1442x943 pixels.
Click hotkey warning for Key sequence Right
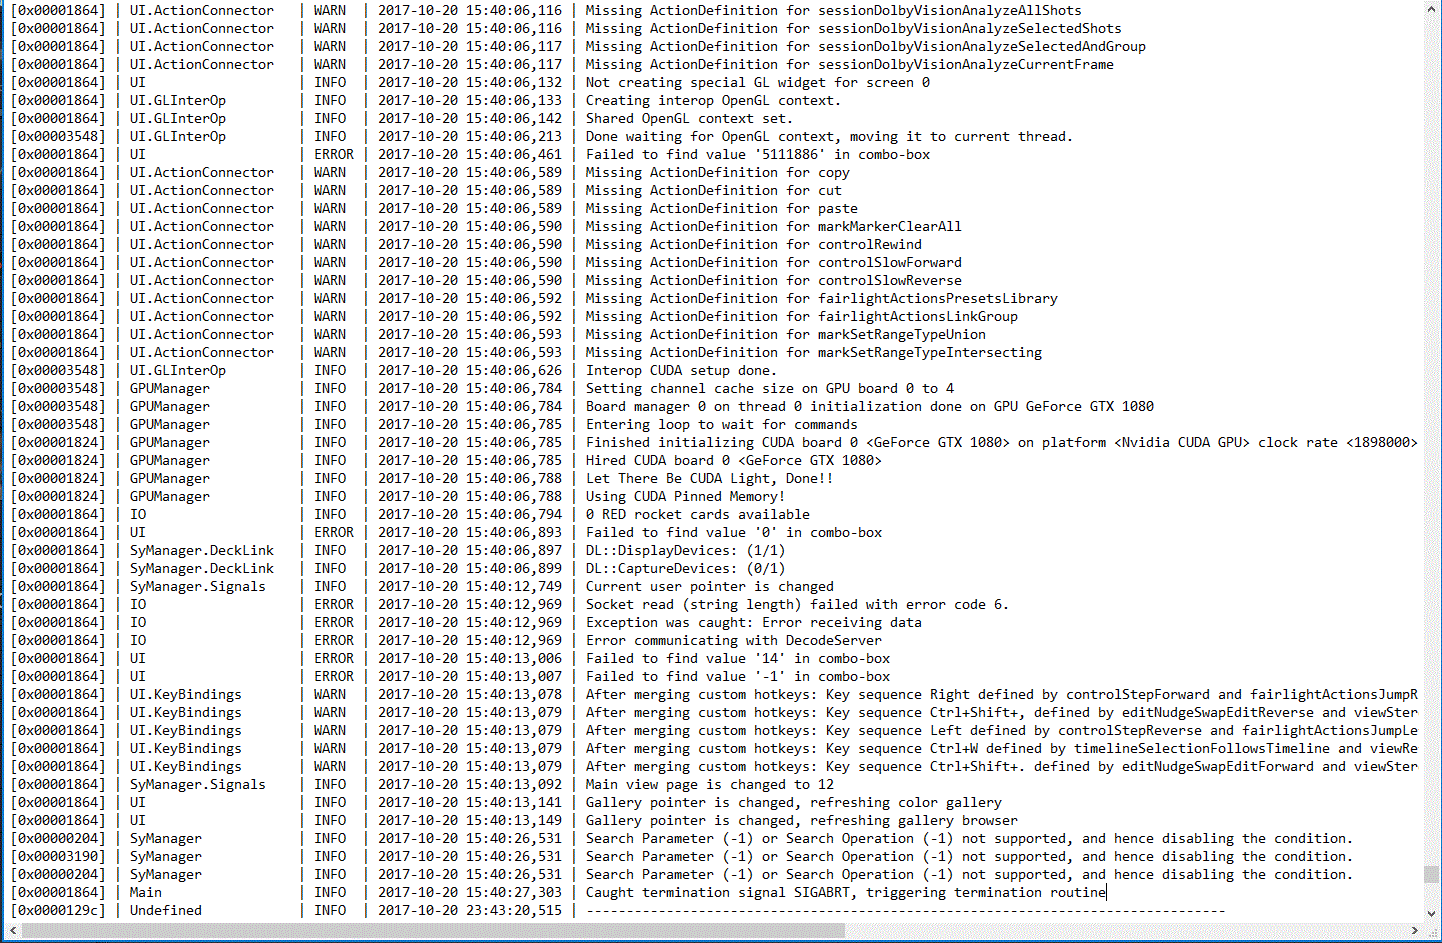pos(1001,694)
